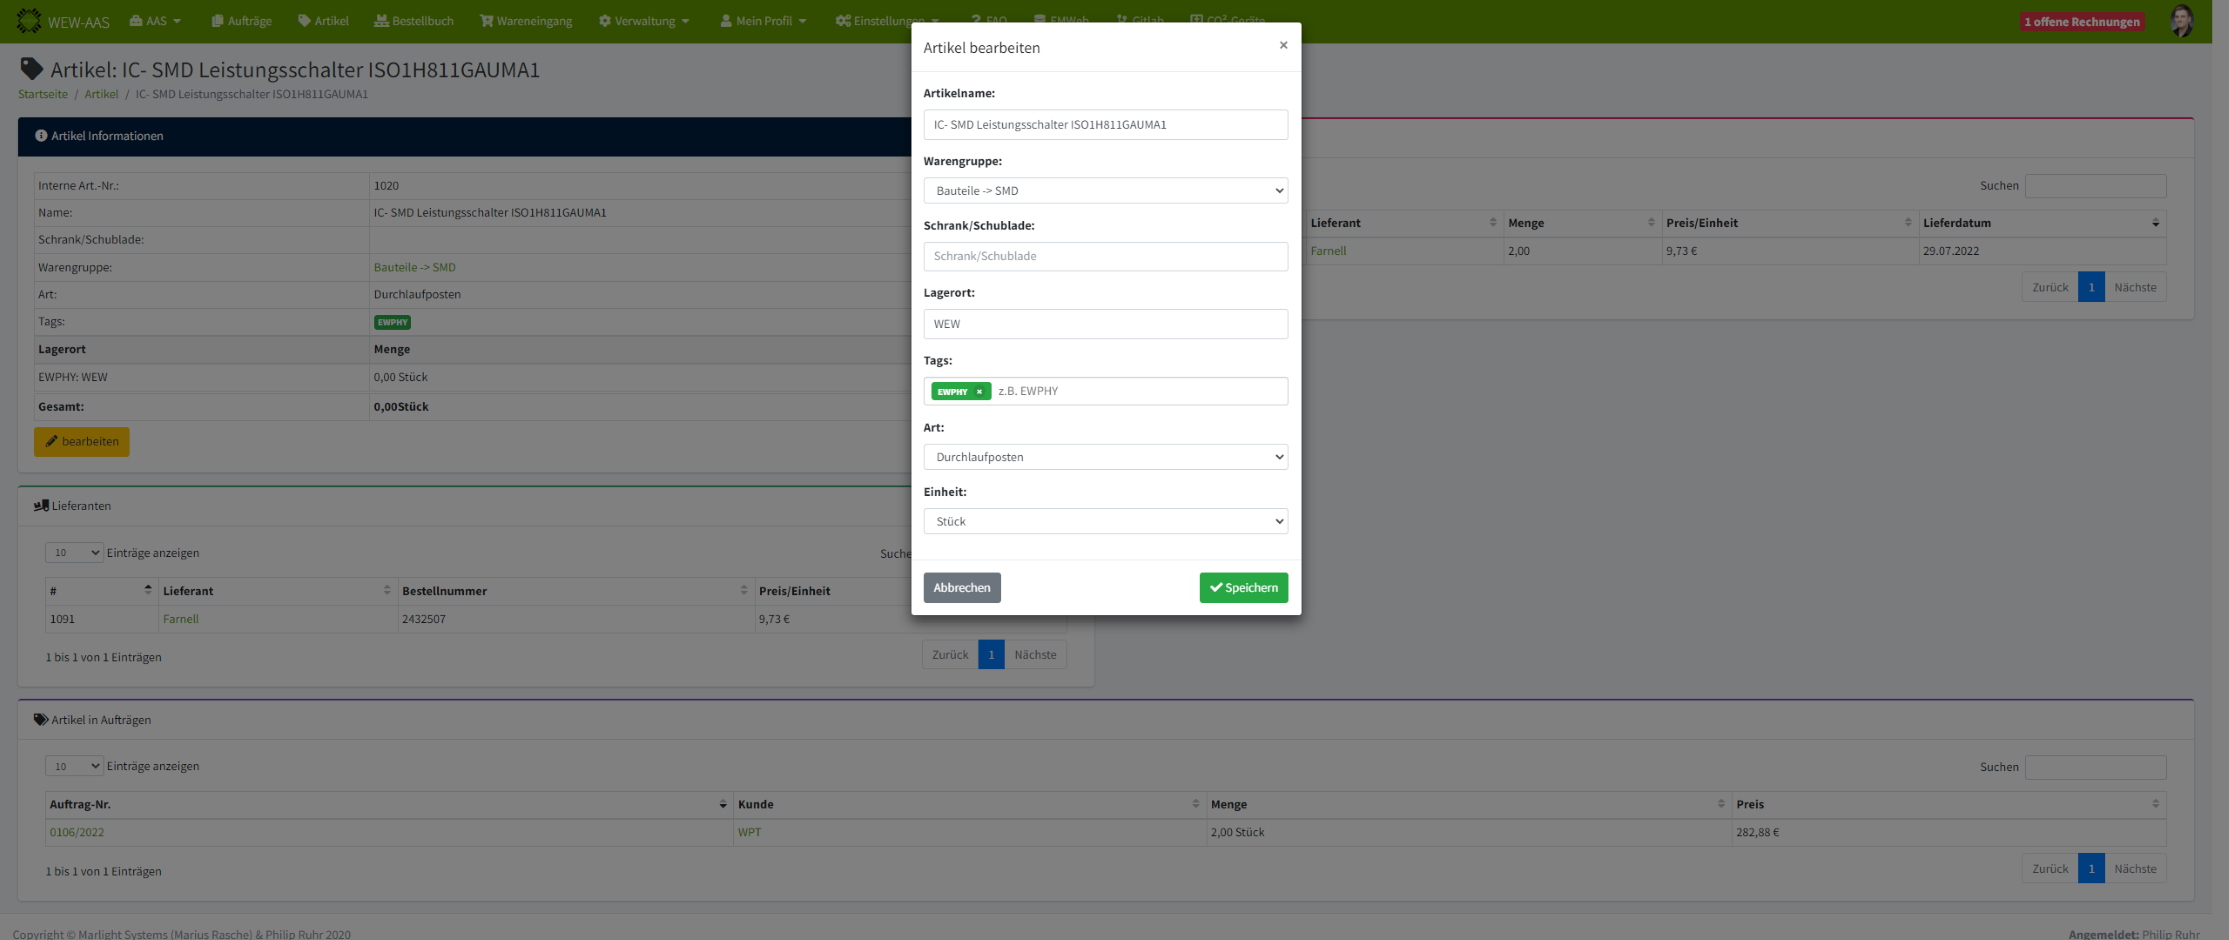
Task: Click the user avatar in top right
Action: tap(2182, 21)
